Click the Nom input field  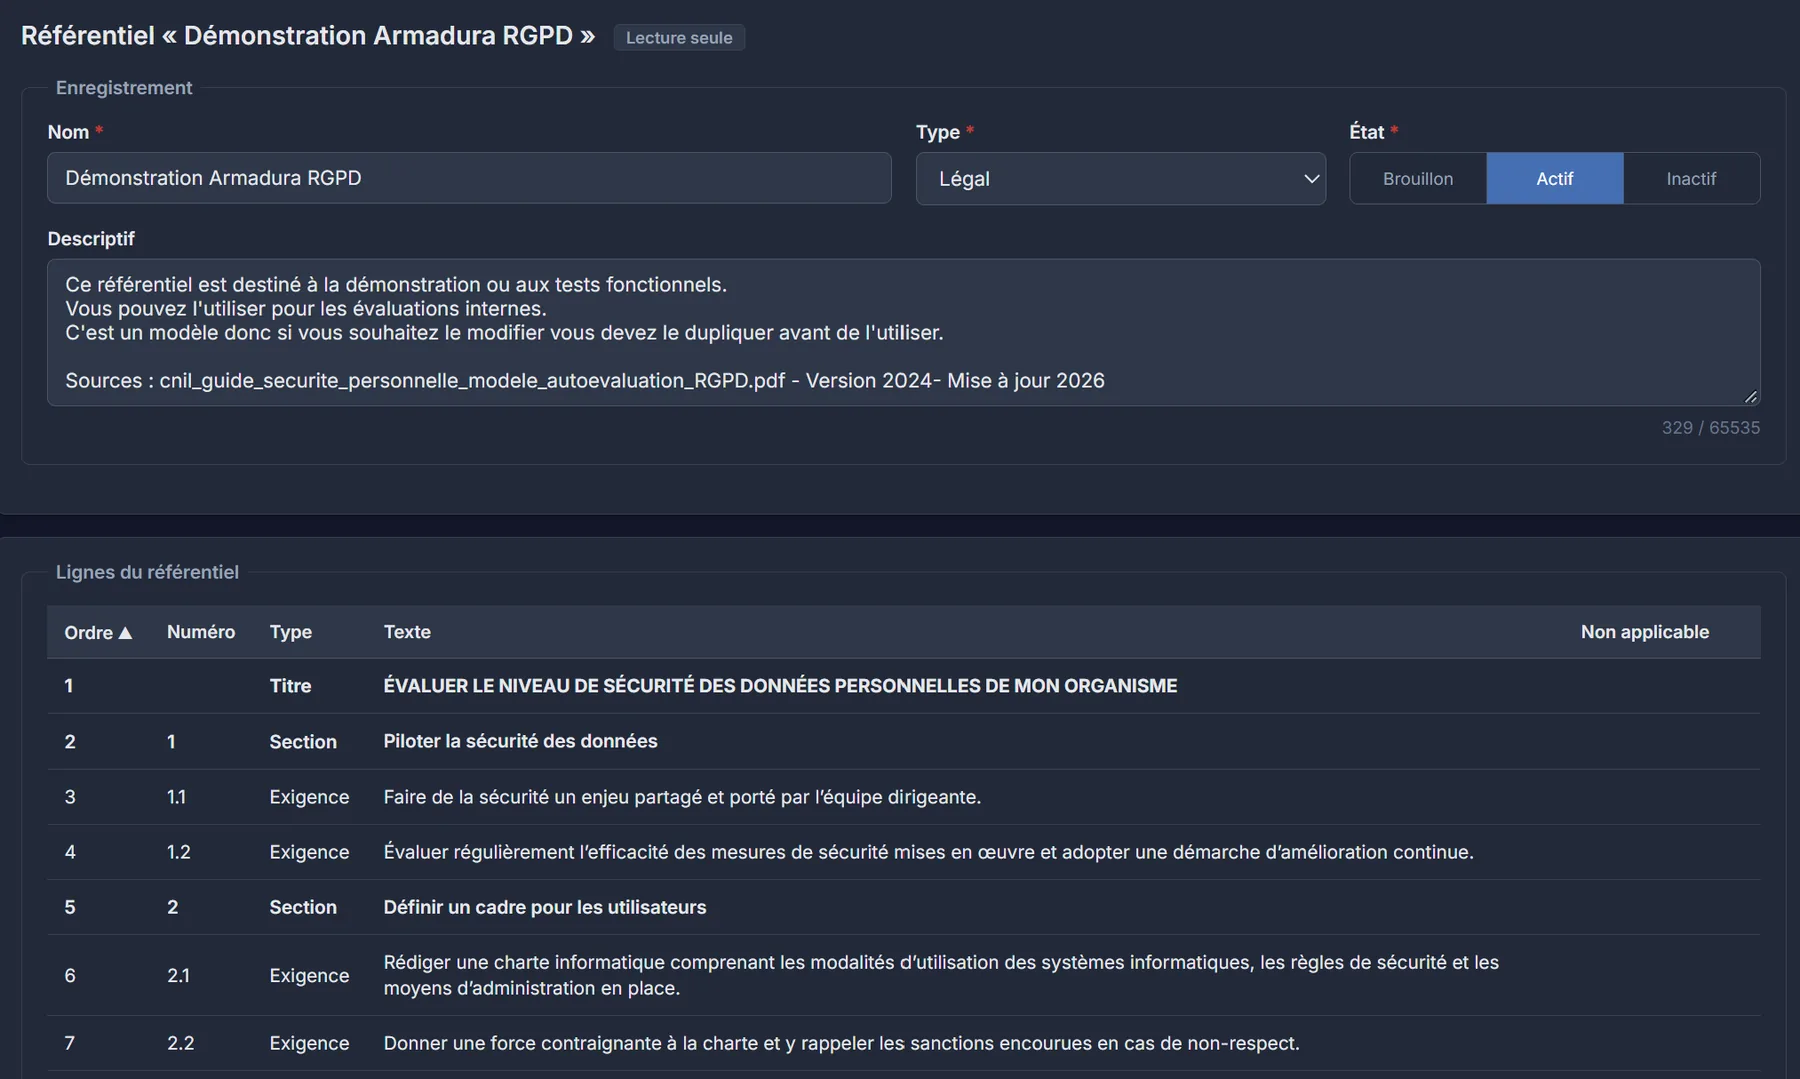tap(469, 178)
